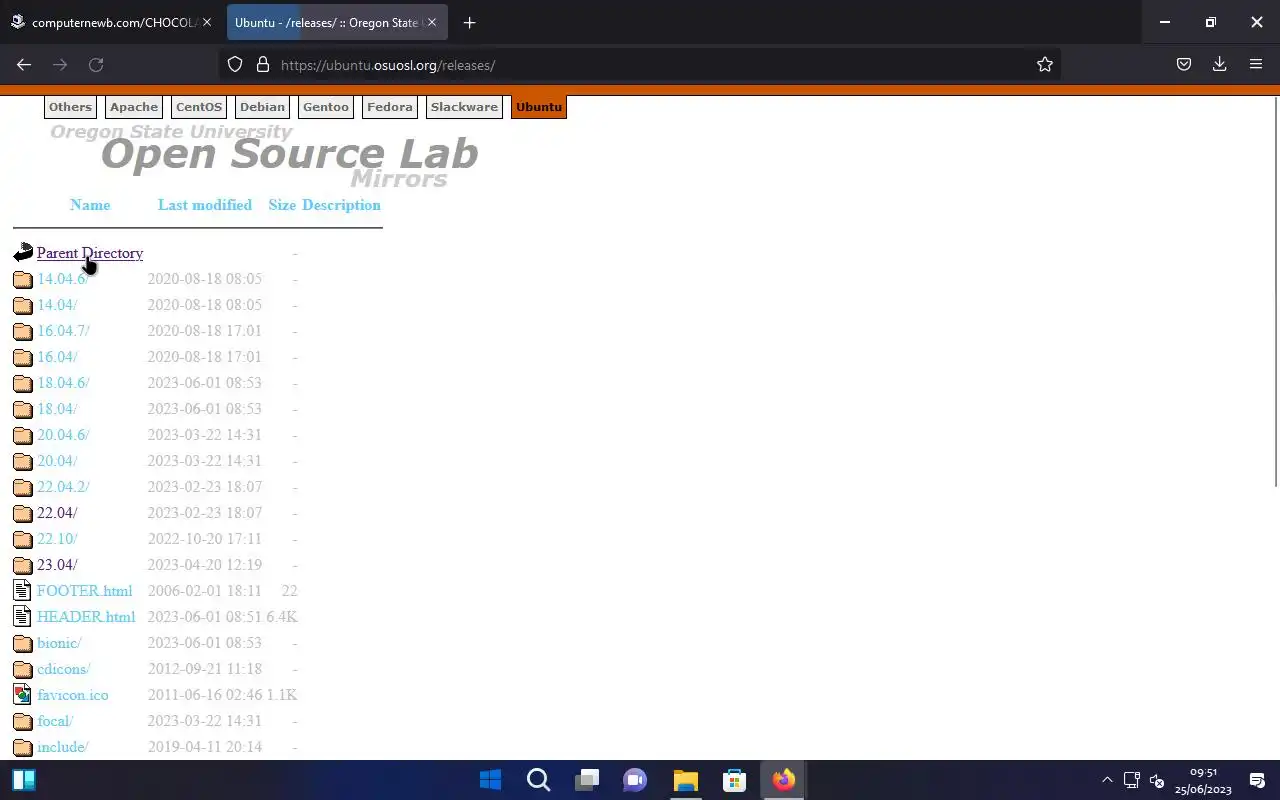Open the 16.04/ folder link
Screen dimensions: 1280x800
pos(57,357)
